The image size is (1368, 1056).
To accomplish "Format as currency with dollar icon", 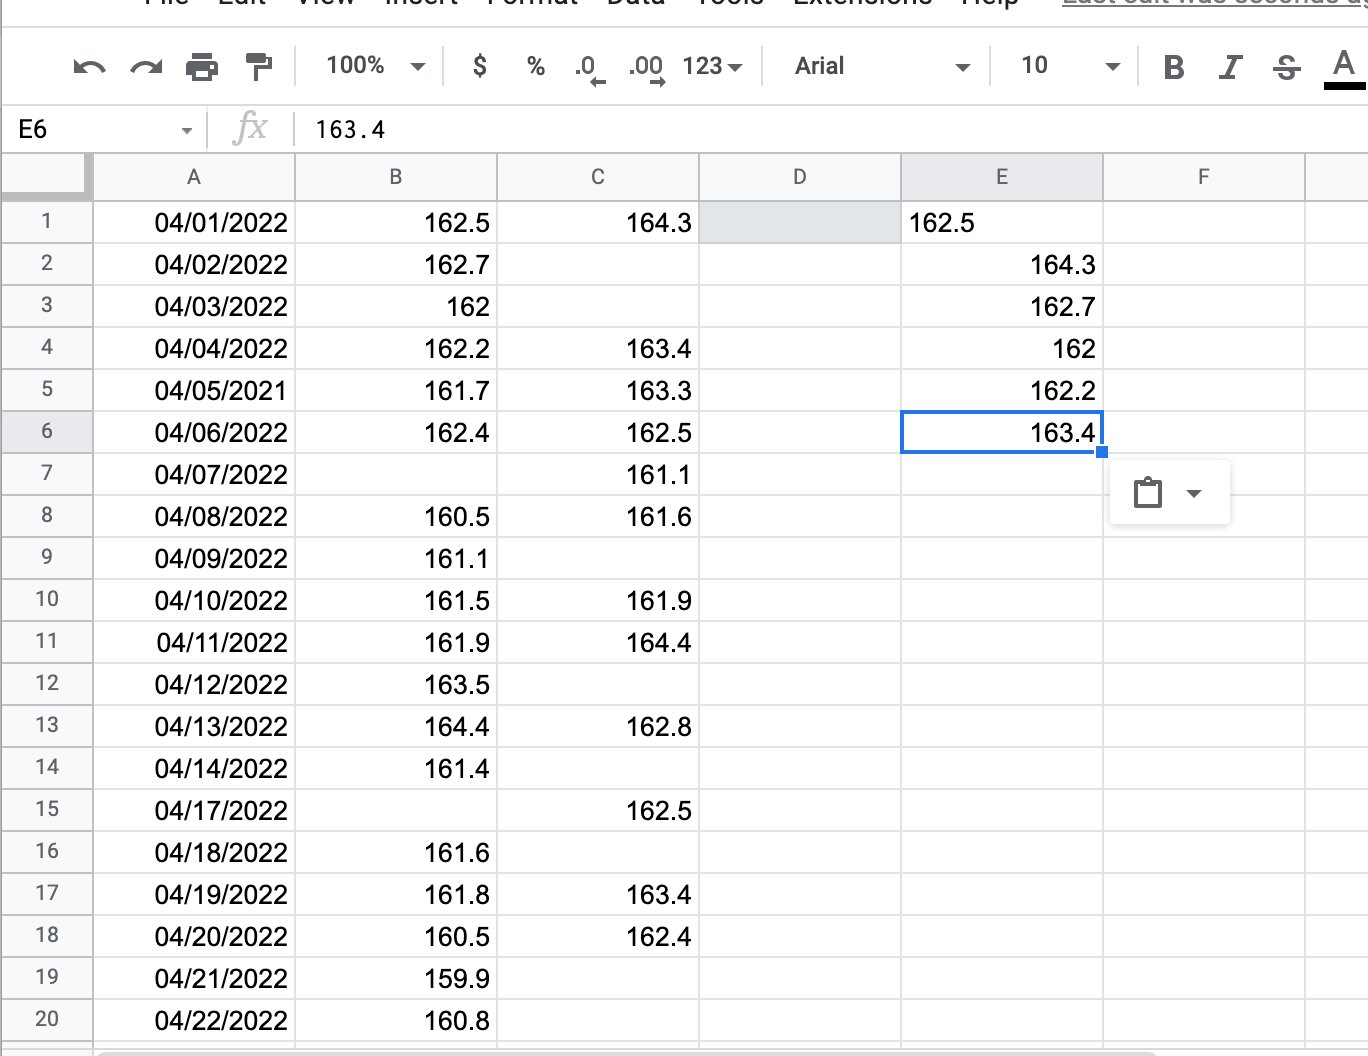I will tap(480, 66).
